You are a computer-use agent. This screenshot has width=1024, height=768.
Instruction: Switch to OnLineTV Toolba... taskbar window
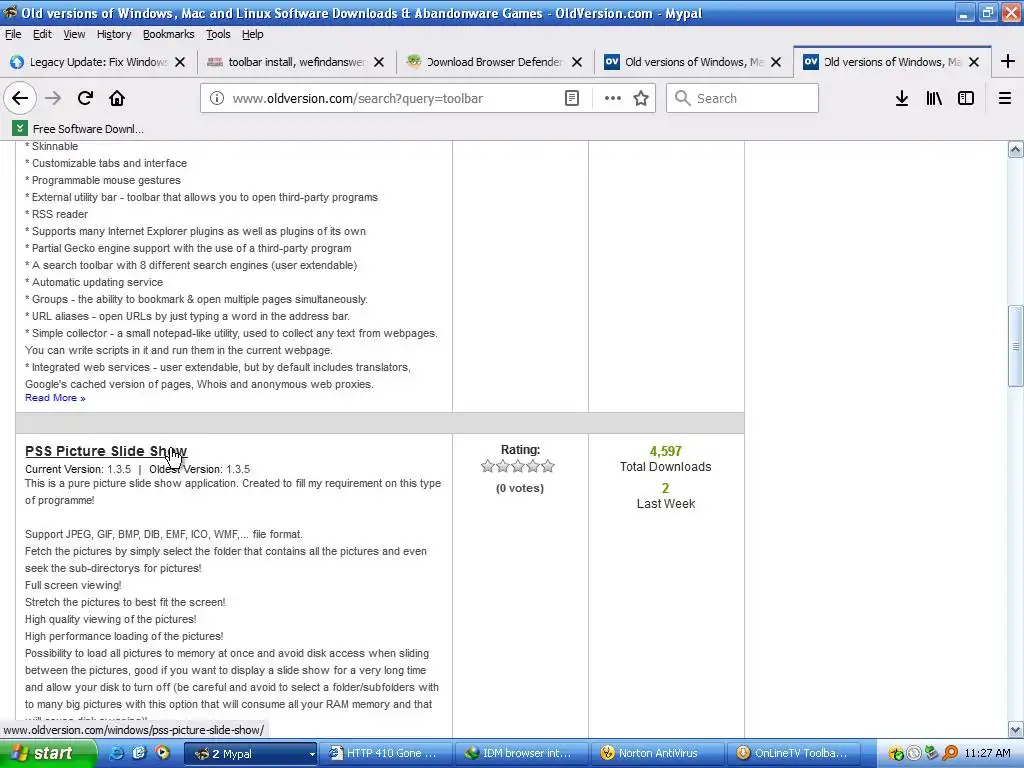tap(793, 754)
